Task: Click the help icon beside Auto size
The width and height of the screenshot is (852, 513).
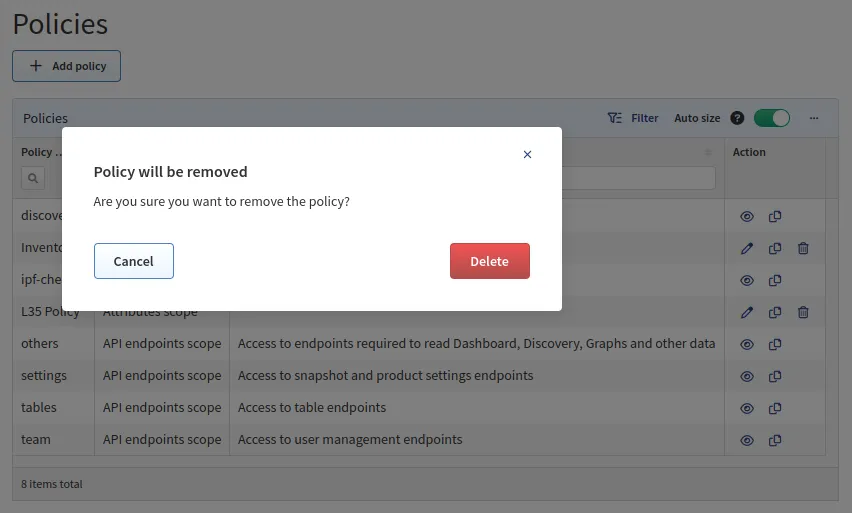Action: pos(737,118)
